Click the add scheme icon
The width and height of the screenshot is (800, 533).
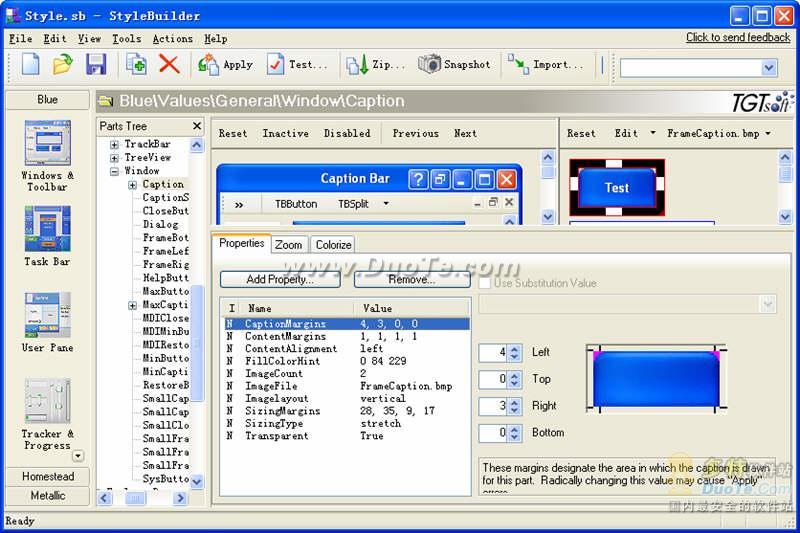pos(136,65)
